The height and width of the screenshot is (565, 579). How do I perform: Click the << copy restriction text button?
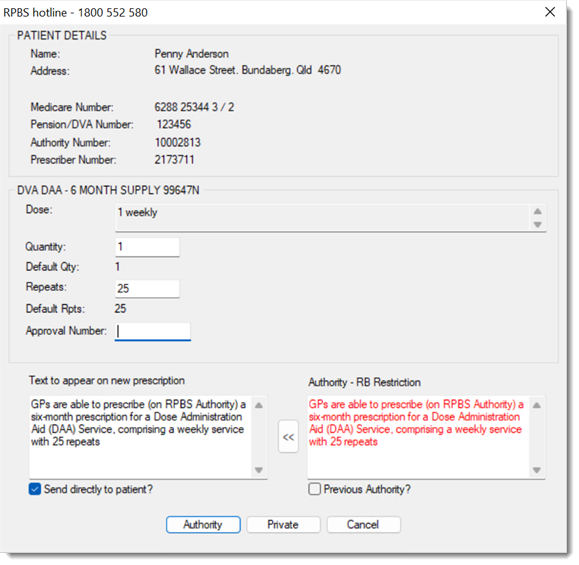coord(288,437)
